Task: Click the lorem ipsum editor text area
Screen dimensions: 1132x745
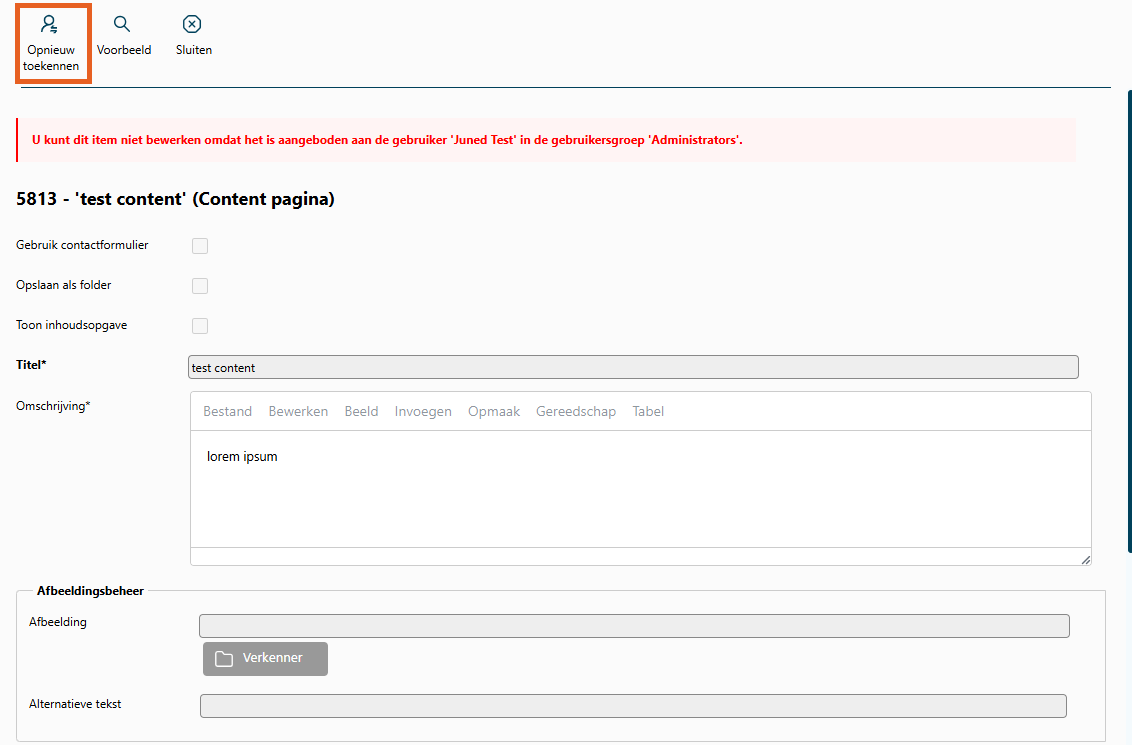Action: [x=640, y=488]
